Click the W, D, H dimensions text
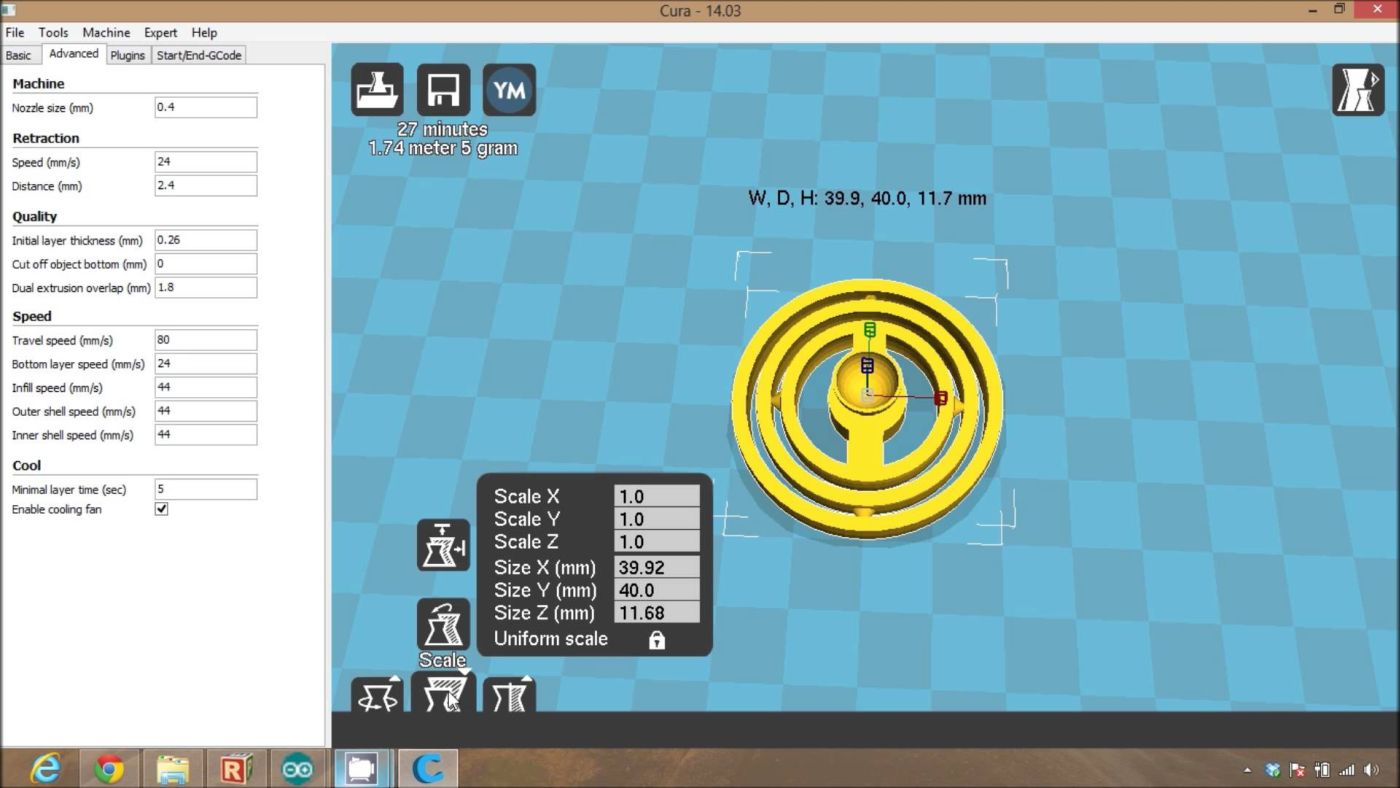1400x788 pixels. coord(867,198)
